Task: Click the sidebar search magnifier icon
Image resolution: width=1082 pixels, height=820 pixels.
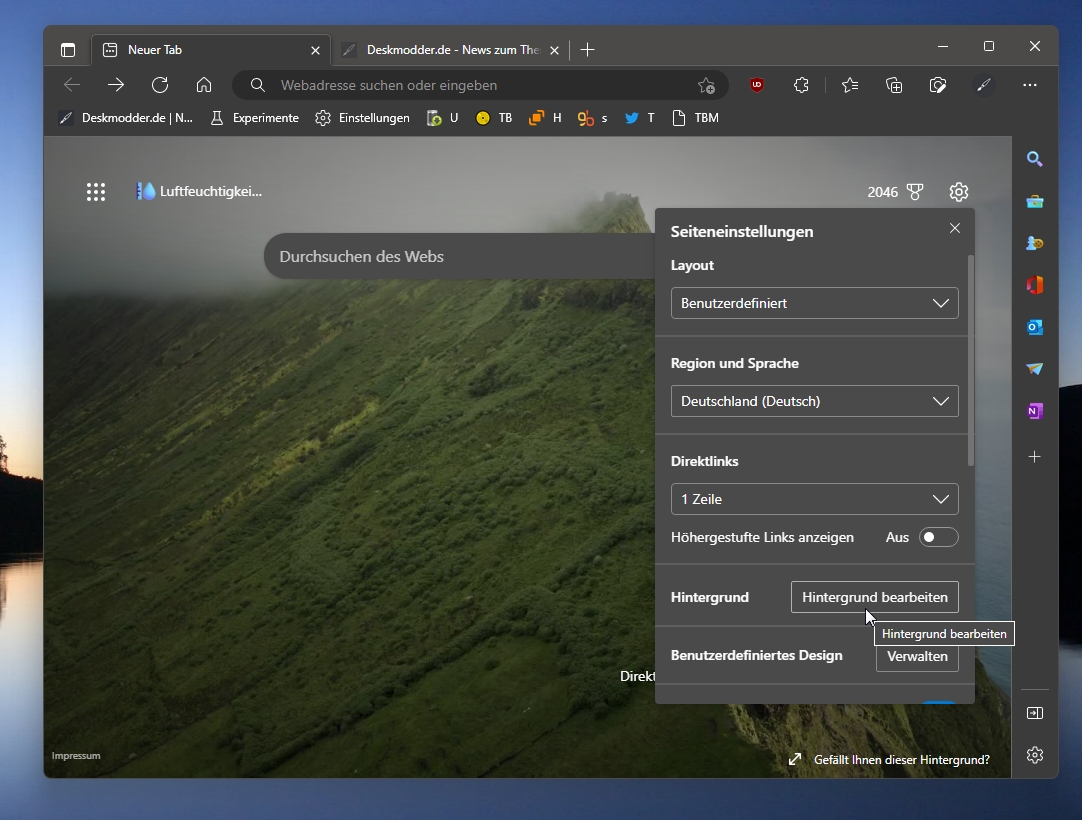Action: [x=1034, y=159]
